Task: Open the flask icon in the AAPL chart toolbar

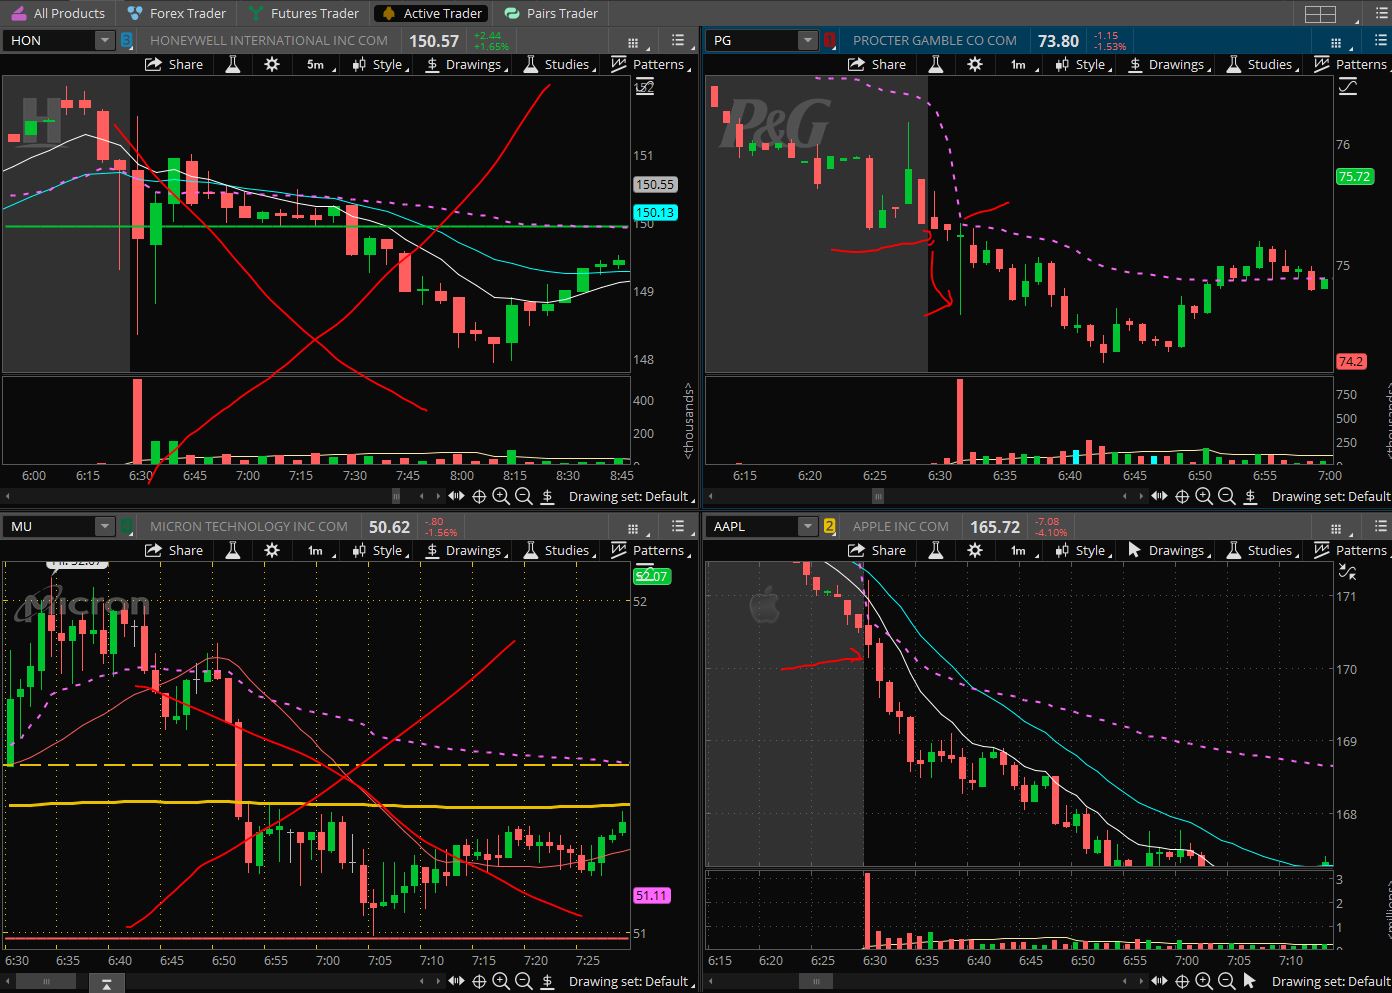Action: coord(936,550)
